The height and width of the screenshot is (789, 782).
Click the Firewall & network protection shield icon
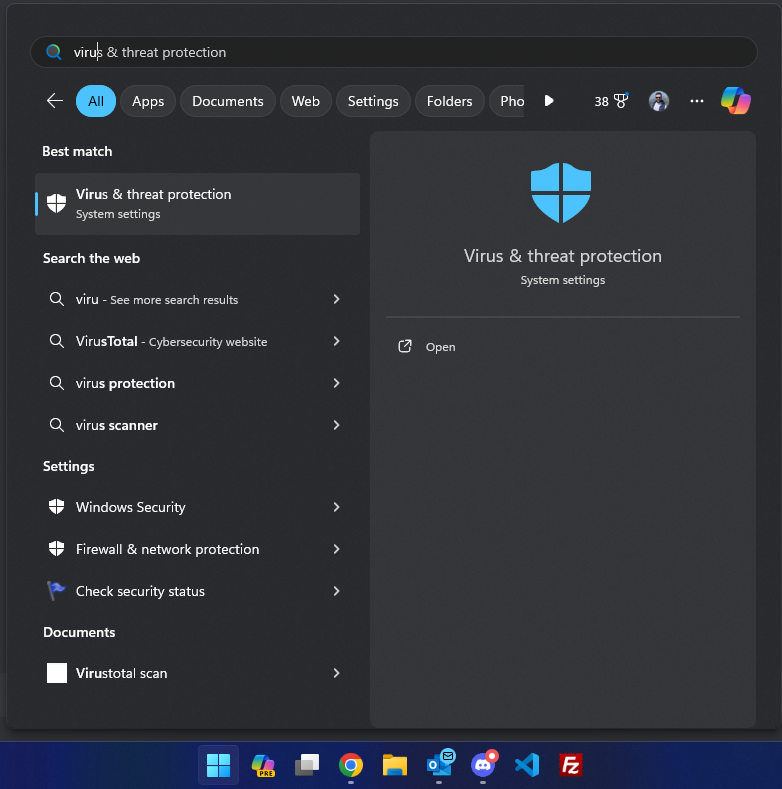(56, 548)
